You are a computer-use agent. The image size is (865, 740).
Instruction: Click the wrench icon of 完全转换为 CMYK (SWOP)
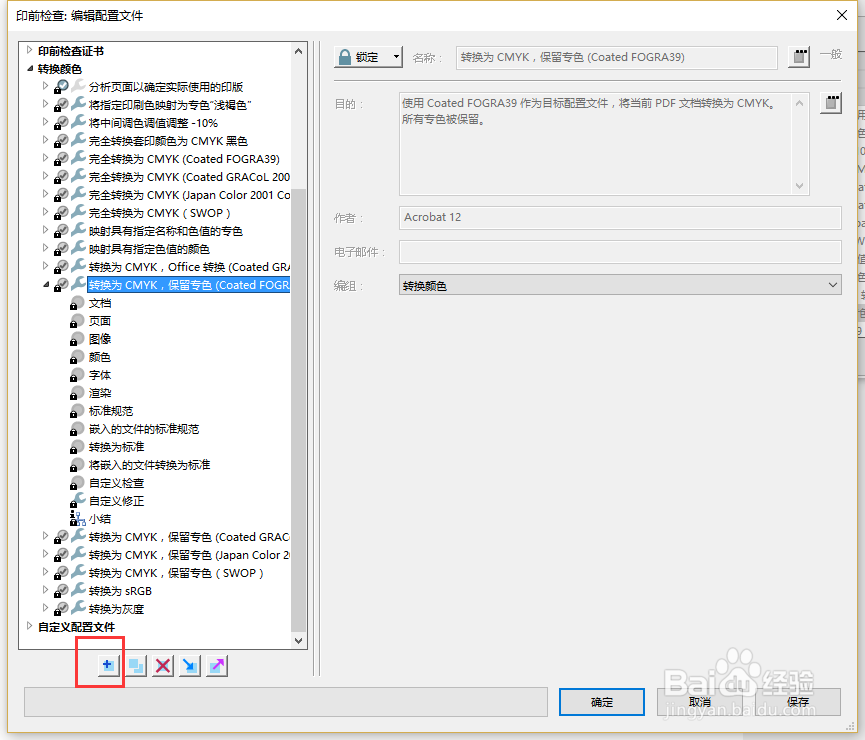tap(79, 212)
